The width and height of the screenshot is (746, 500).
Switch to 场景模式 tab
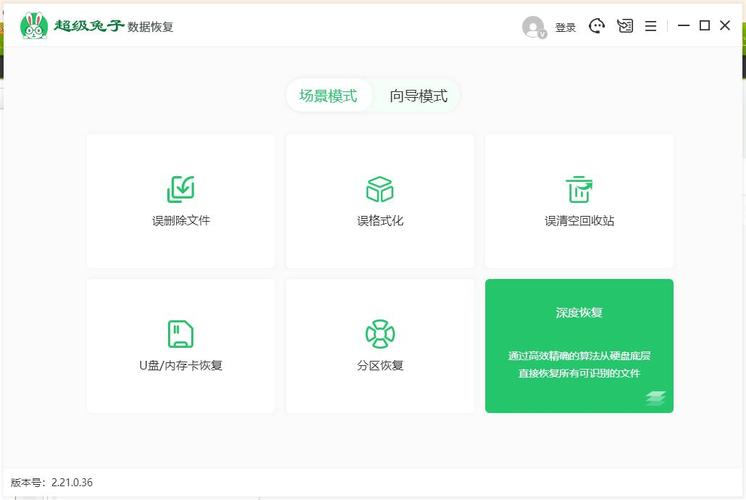(x=328, y=96)
